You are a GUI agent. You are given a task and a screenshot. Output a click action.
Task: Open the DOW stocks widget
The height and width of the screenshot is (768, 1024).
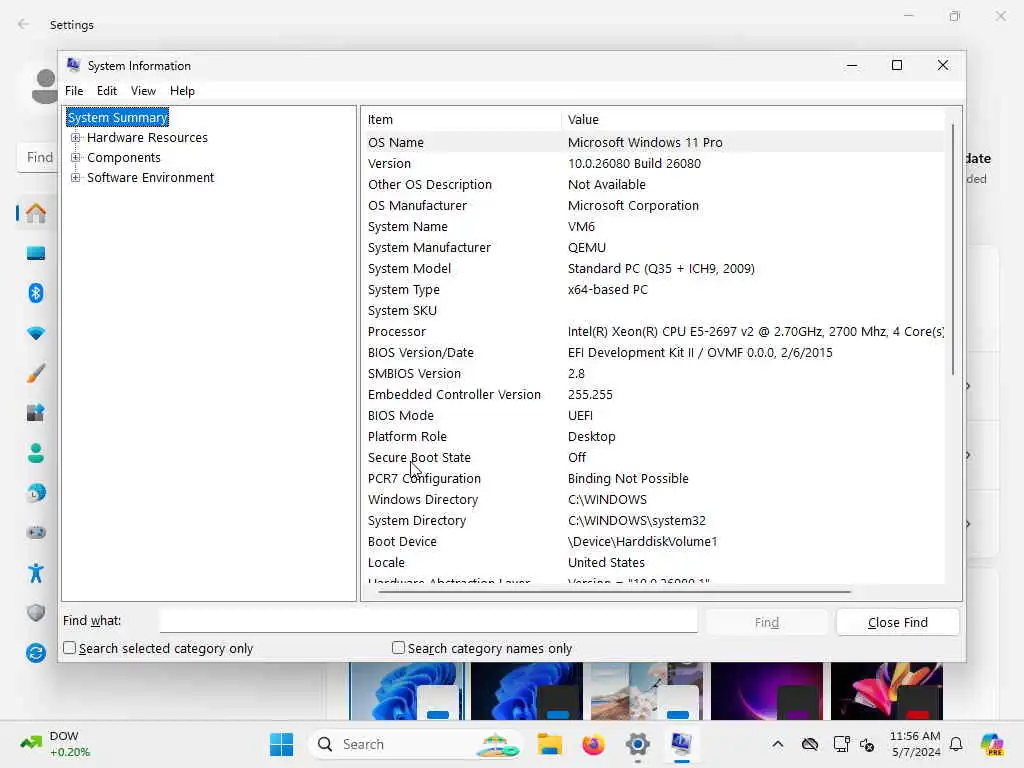(x=55, y=744)
